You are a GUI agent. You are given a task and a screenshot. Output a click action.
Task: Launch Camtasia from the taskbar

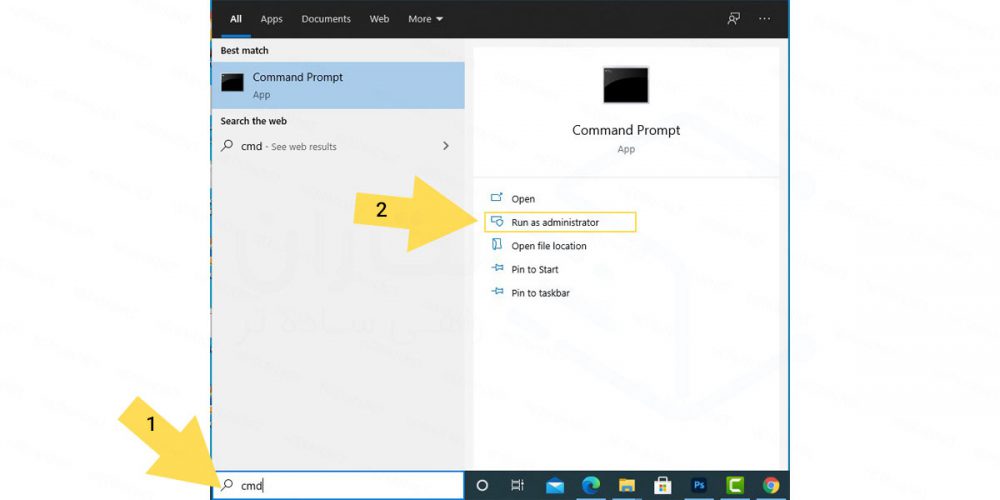735,486
